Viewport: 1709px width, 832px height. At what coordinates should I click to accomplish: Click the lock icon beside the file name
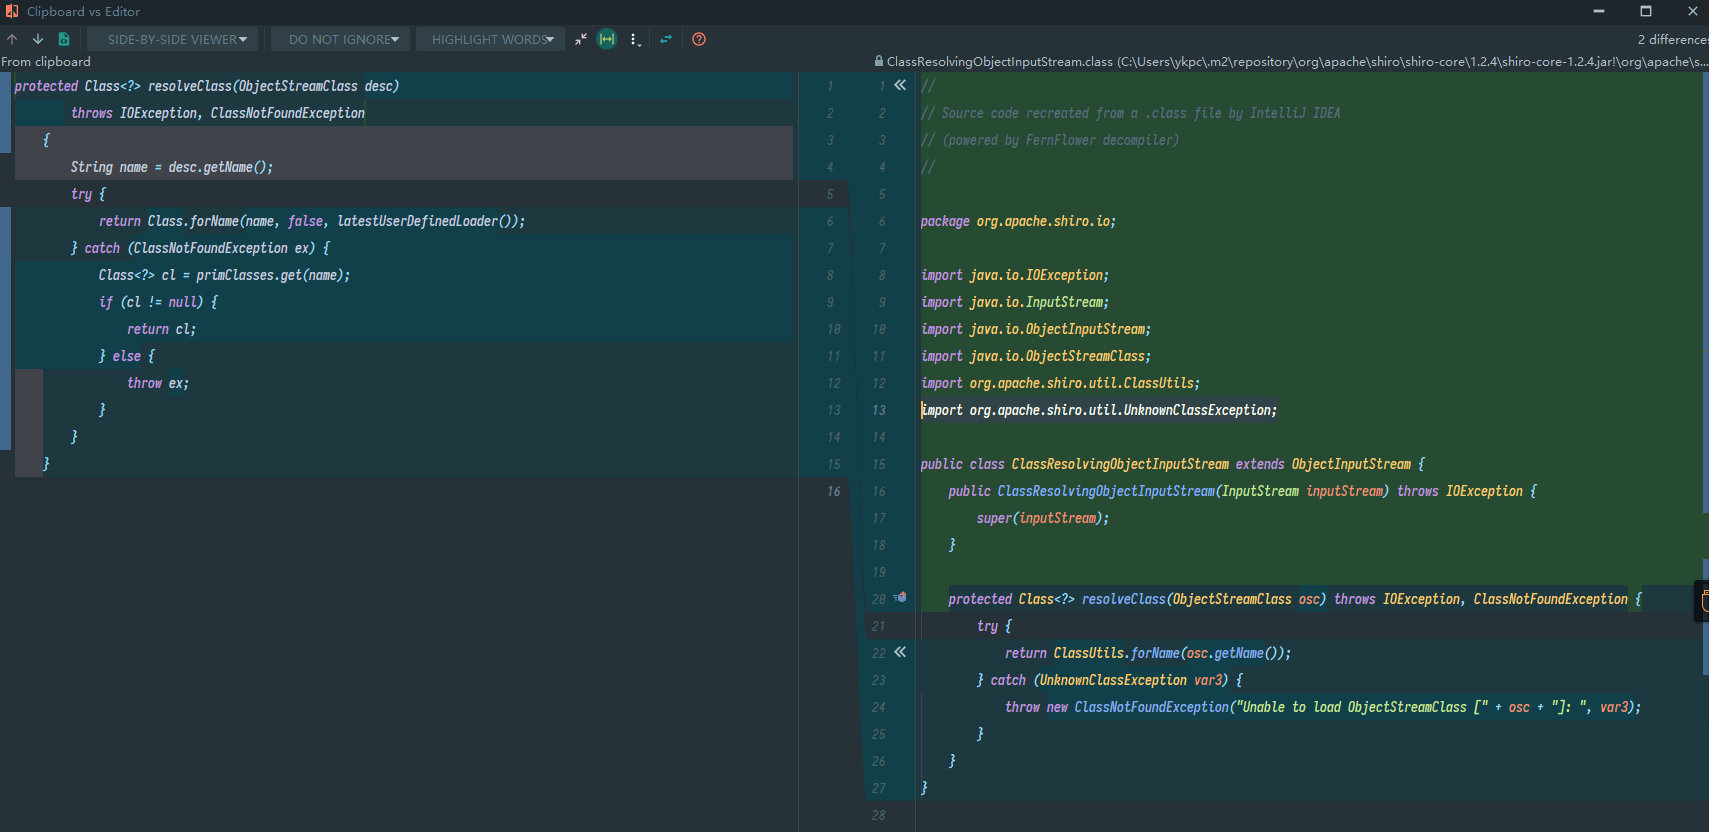[879, 61]
